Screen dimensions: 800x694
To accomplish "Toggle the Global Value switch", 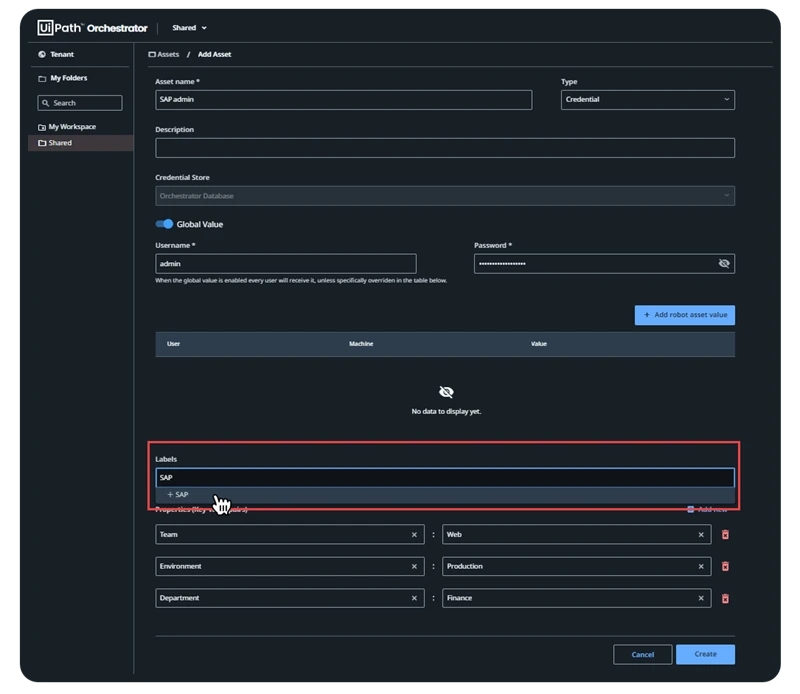I will point(164,224).
